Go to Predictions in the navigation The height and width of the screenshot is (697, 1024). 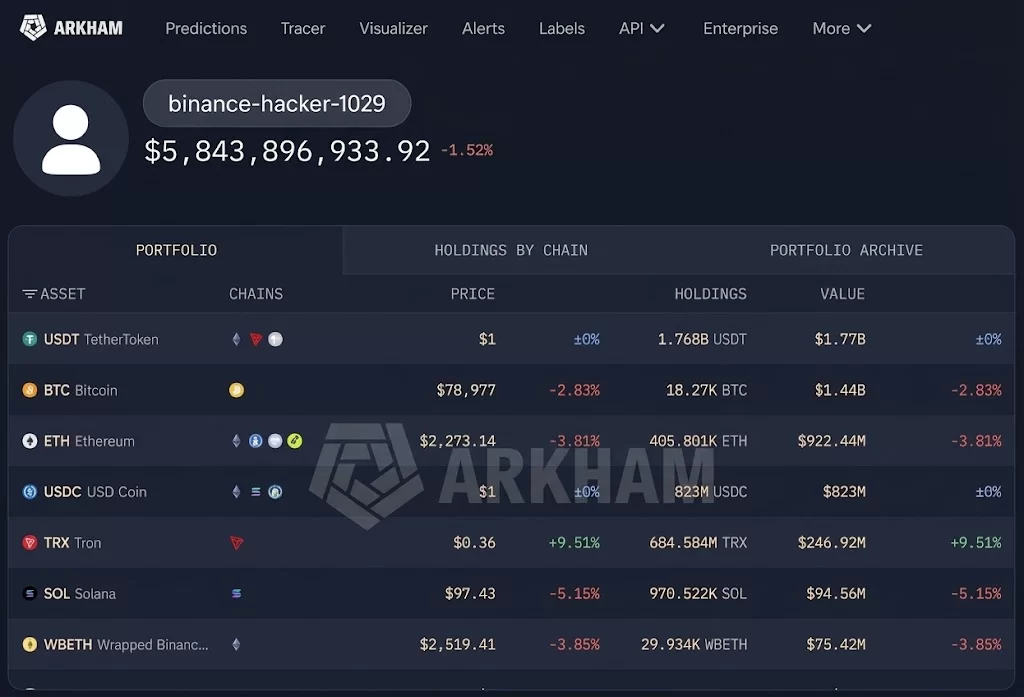(x=206, y=29)
